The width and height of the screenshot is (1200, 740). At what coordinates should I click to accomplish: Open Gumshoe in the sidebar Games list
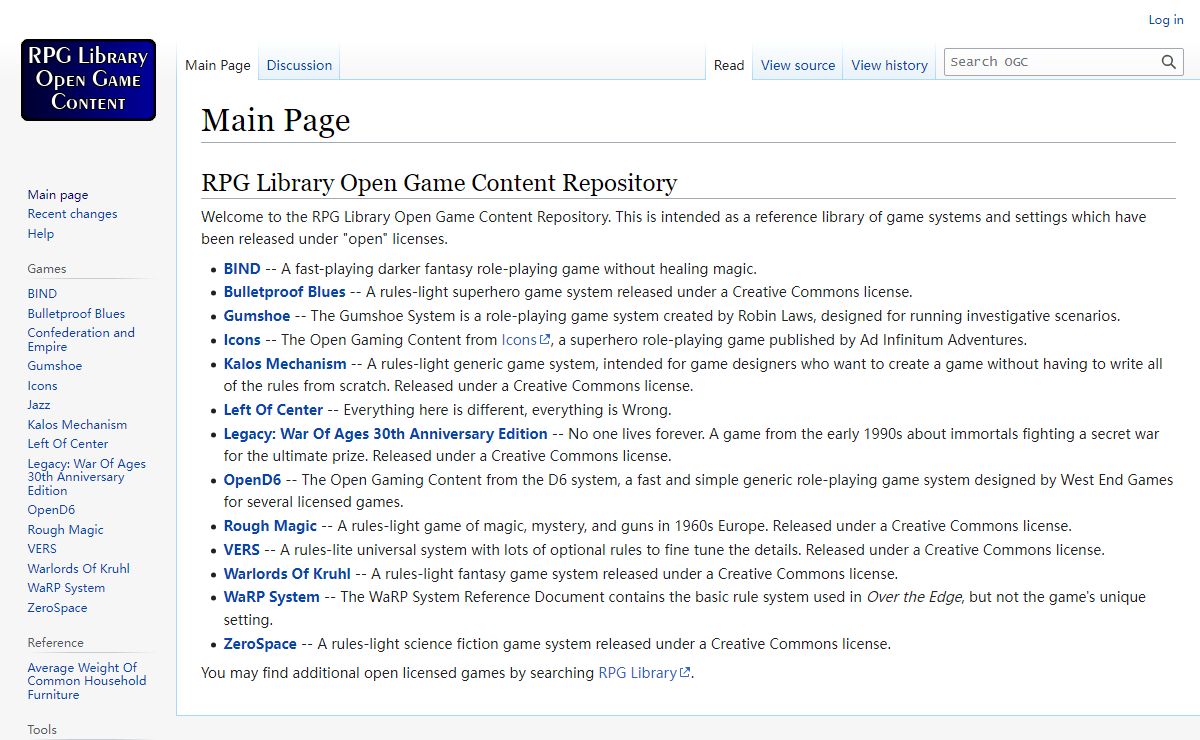tap(55, 366)
